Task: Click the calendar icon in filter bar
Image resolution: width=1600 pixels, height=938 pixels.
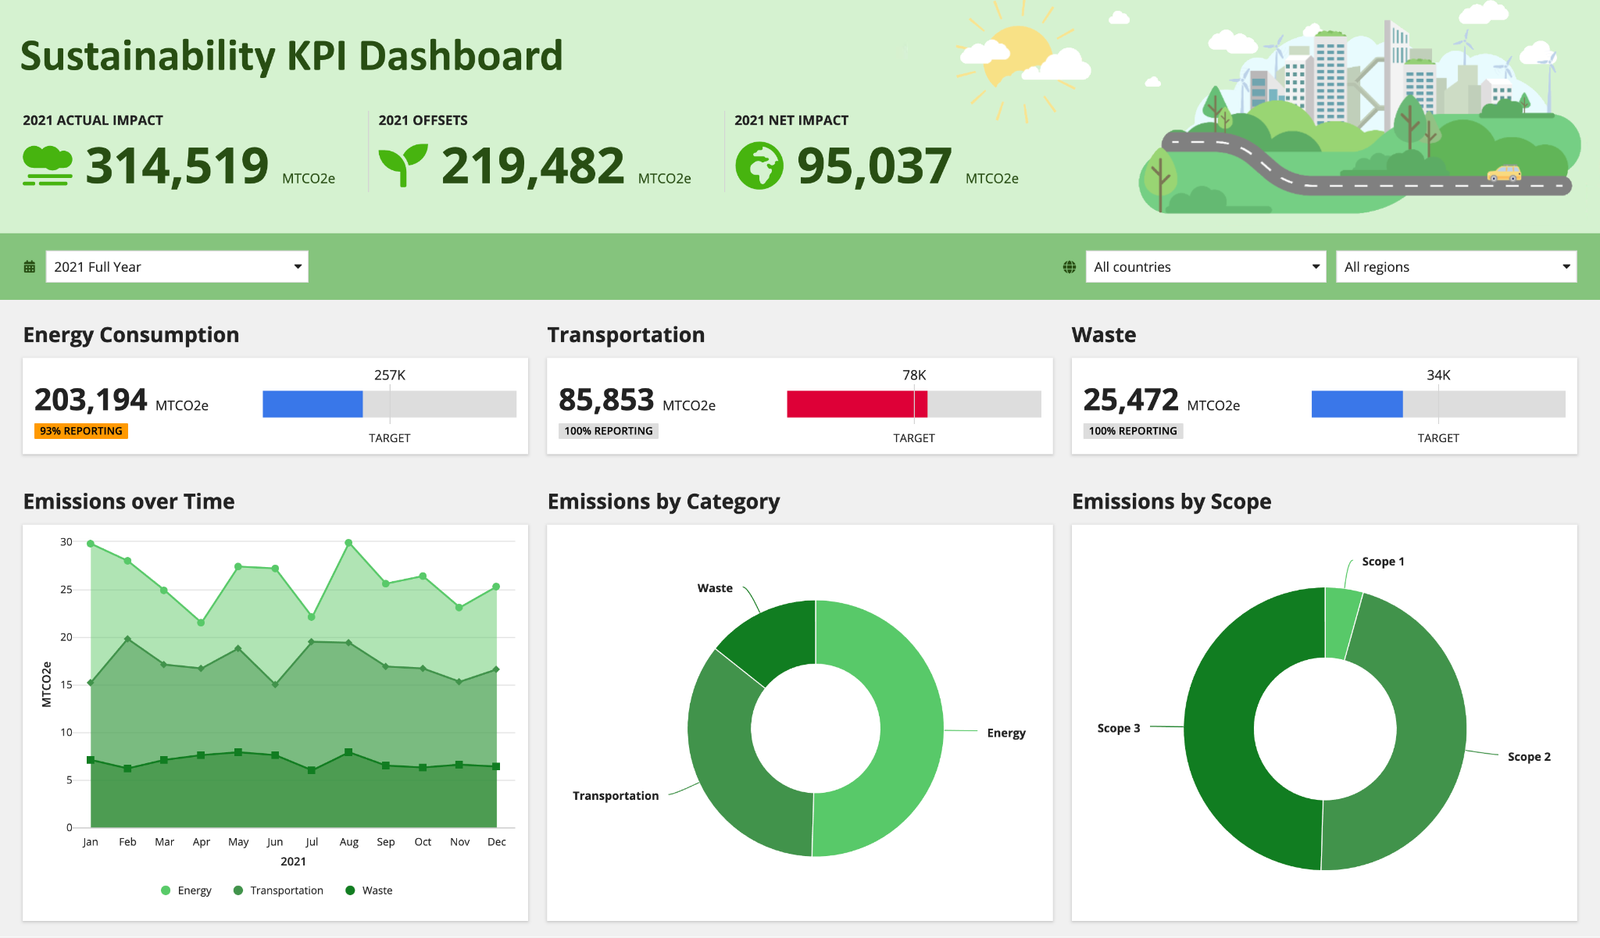Action: 29,267
